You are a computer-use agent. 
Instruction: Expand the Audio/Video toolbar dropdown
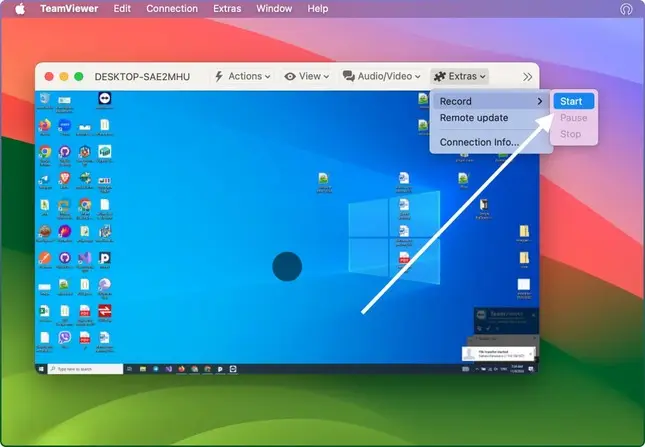[382, 76]
